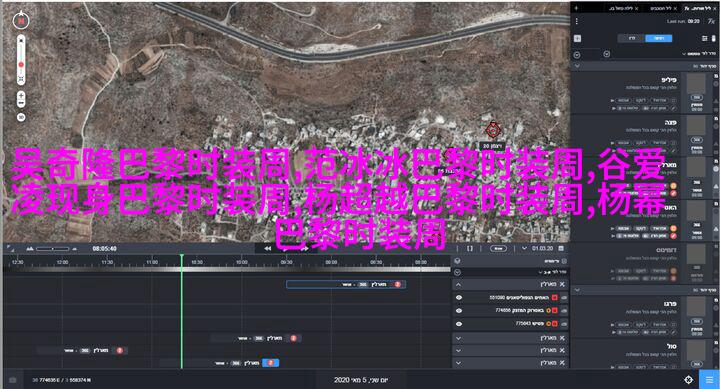Select the grey inactive segment of the view toggle
Image resolution: width=720 pixels, height=389 pixels.
[631, 38]
